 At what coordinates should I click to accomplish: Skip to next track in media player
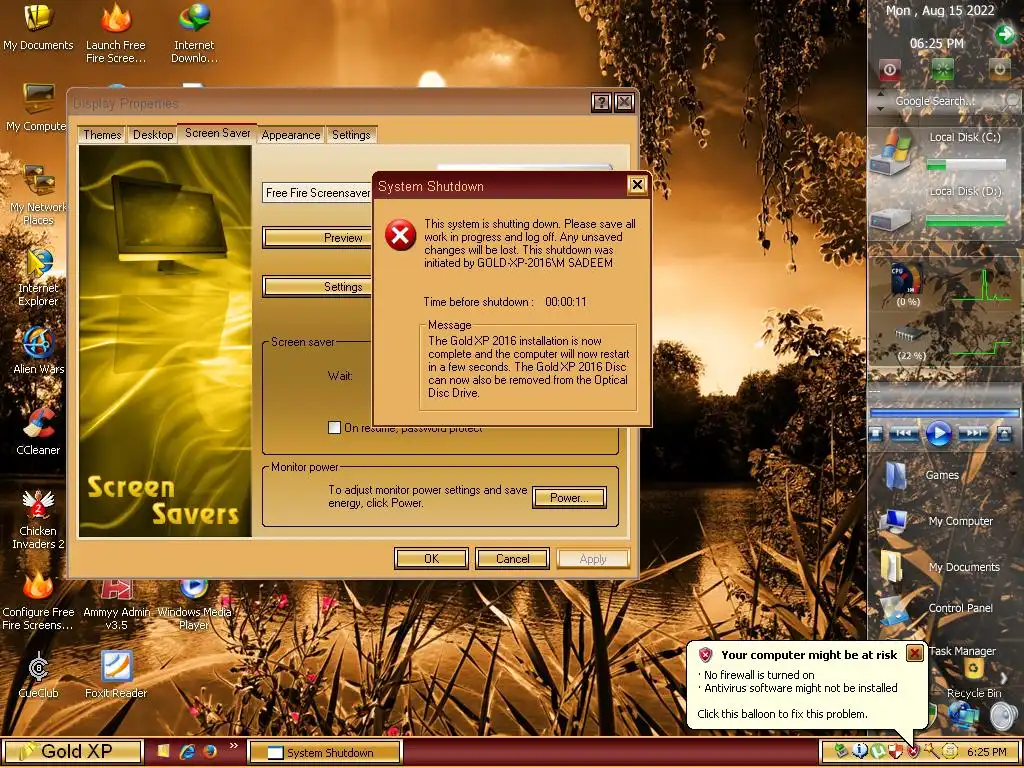tap(973, 433)
